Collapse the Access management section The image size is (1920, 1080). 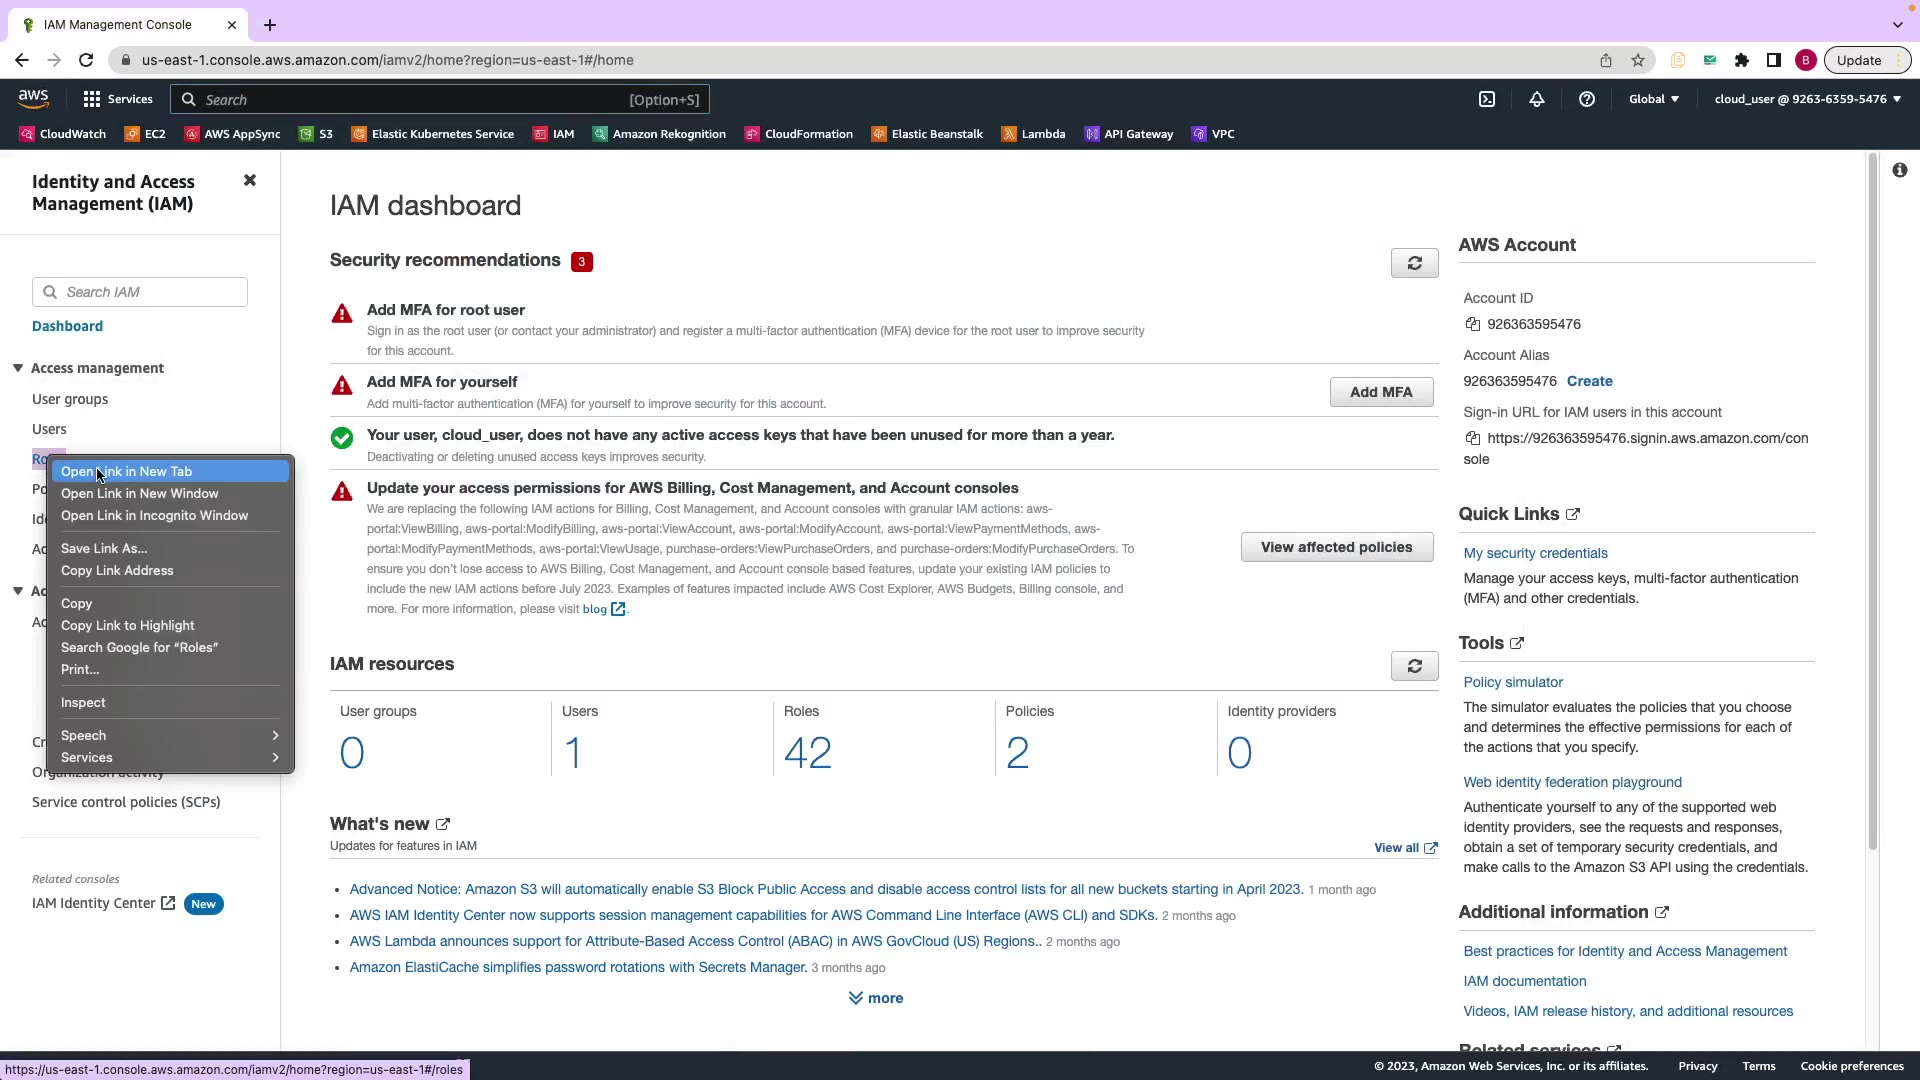pyautogui.click(x=18, y=368)
